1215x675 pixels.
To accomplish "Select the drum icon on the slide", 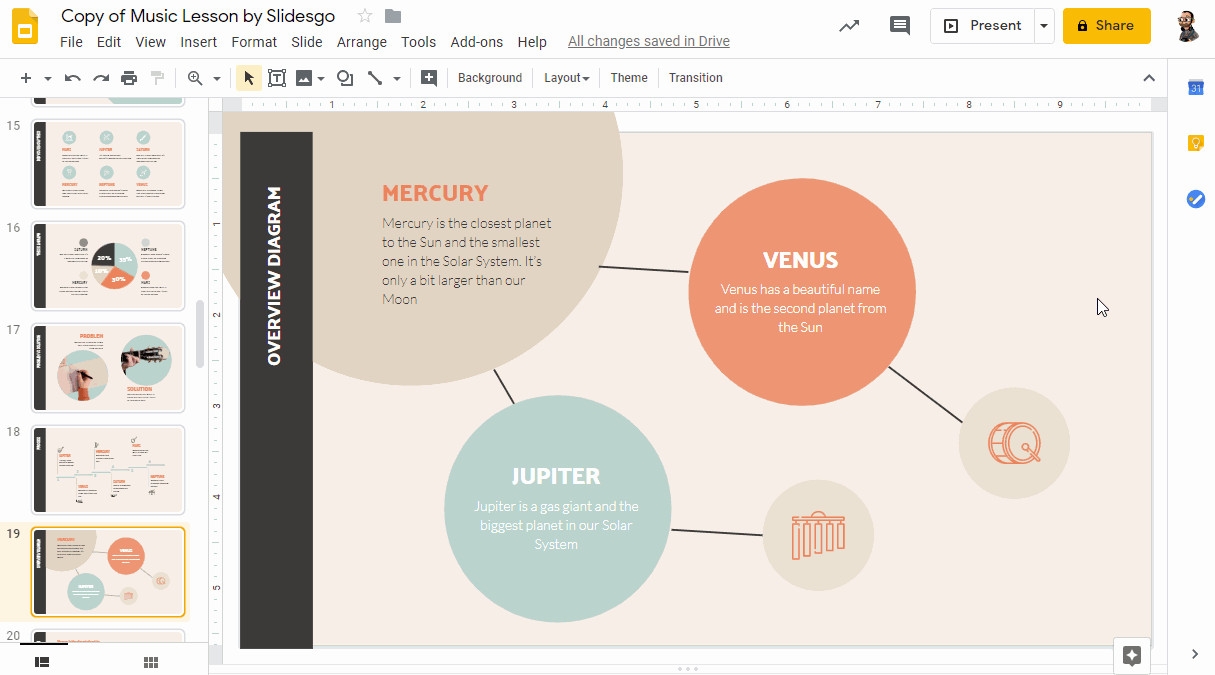I will coord(1014,443).
